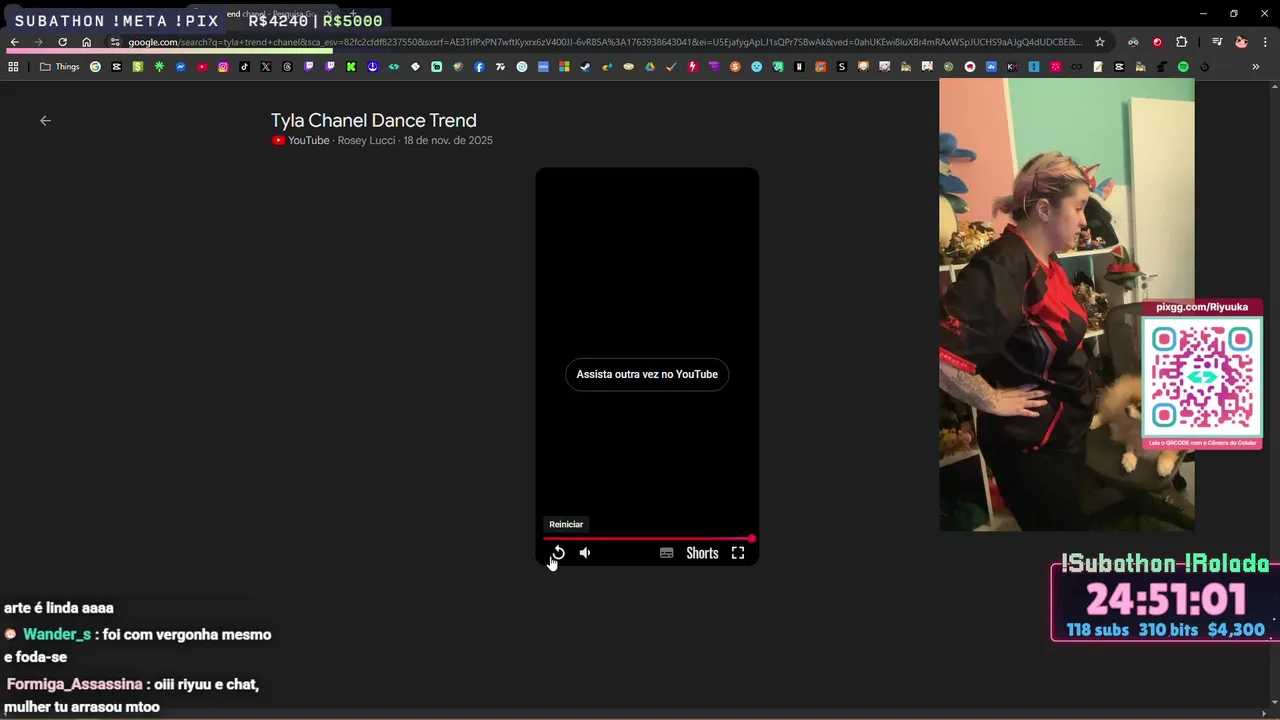Open the Threads bookmark
The height and width of the screenshot is (720, 1280).
coord(287,67)
